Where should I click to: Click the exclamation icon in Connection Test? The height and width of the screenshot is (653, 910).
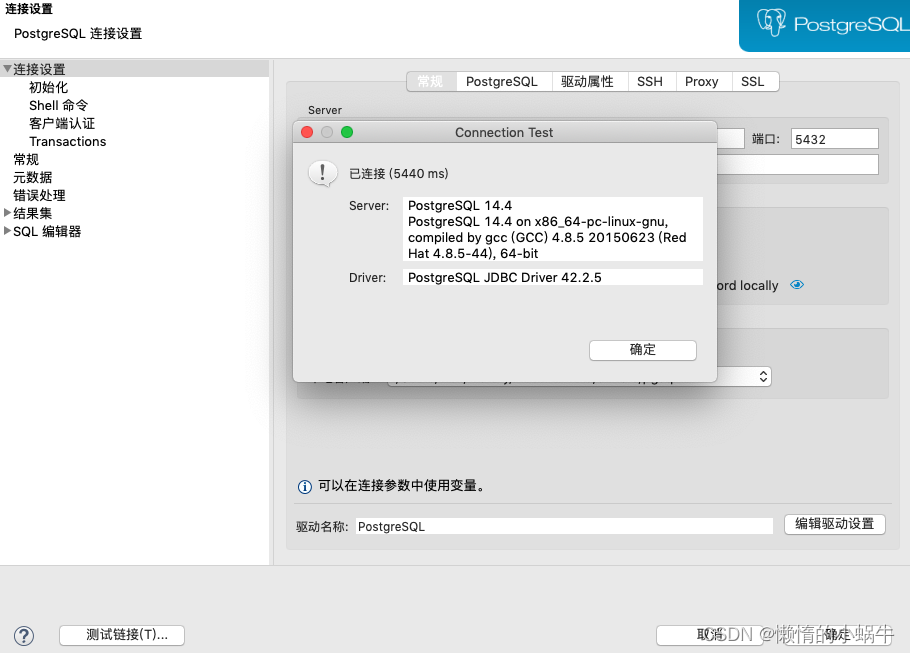click(x=322, y=174)
